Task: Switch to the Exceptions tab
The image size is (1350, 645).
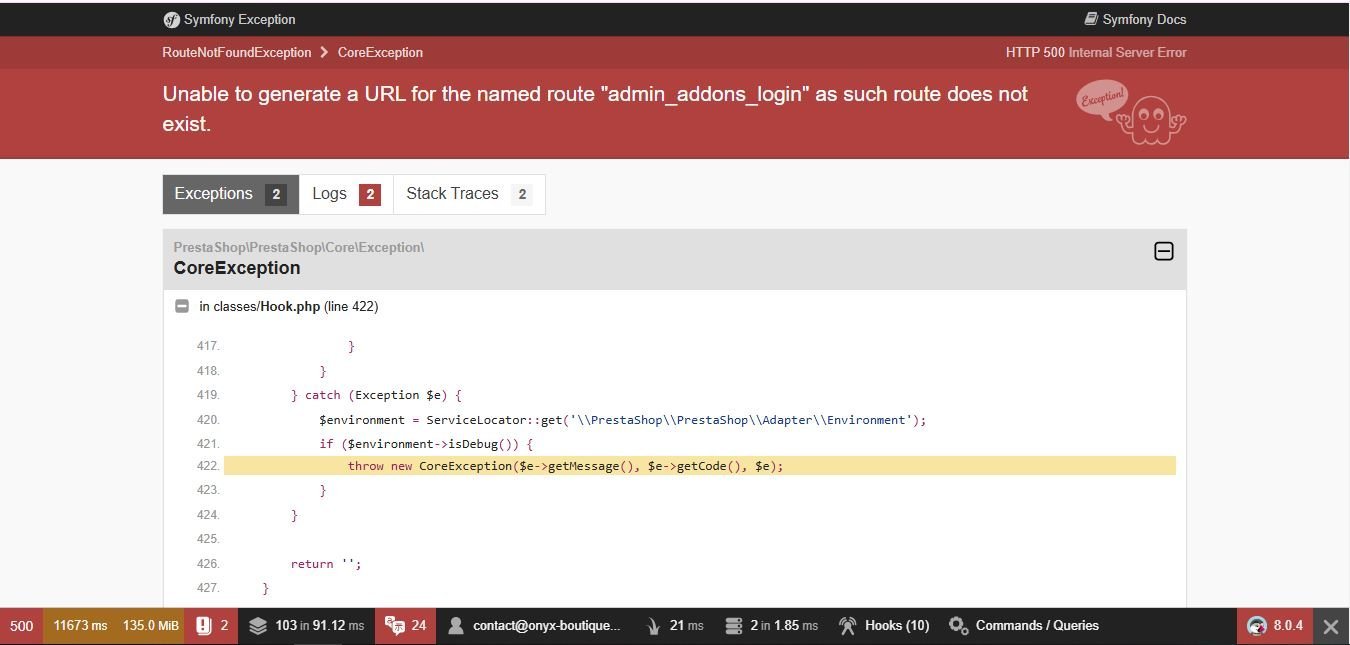Action: click(x=231, y=194)
